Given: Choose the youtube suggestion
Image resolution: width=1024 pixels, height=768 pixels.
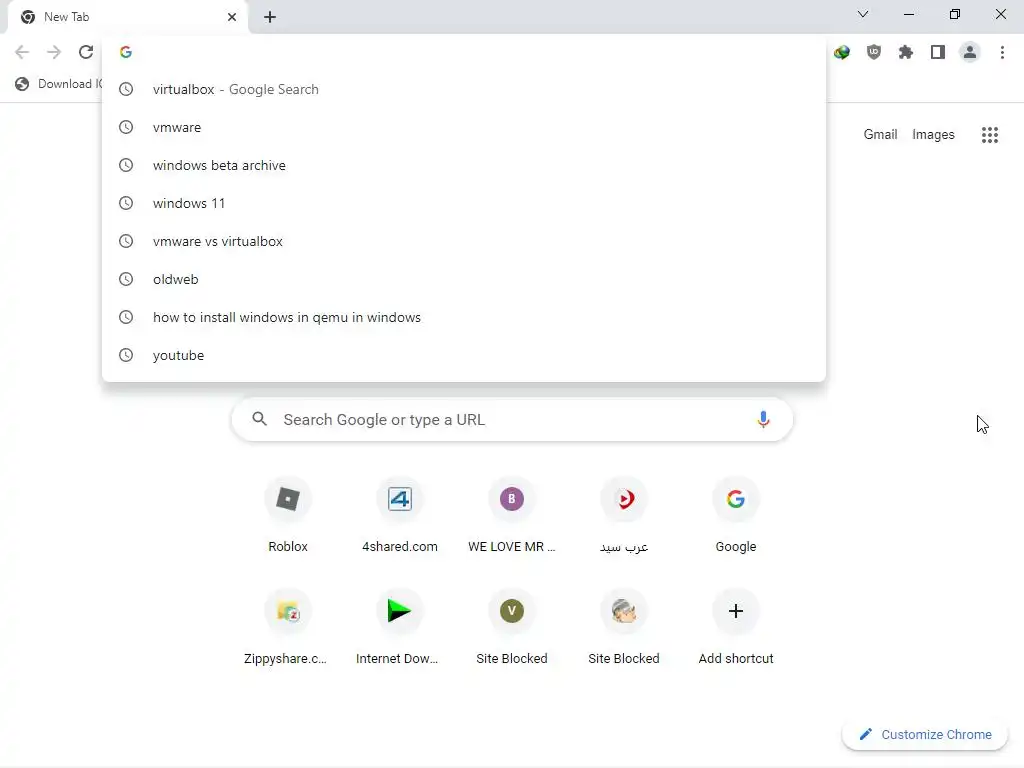Looking at the screenshot, I should 464,355.
